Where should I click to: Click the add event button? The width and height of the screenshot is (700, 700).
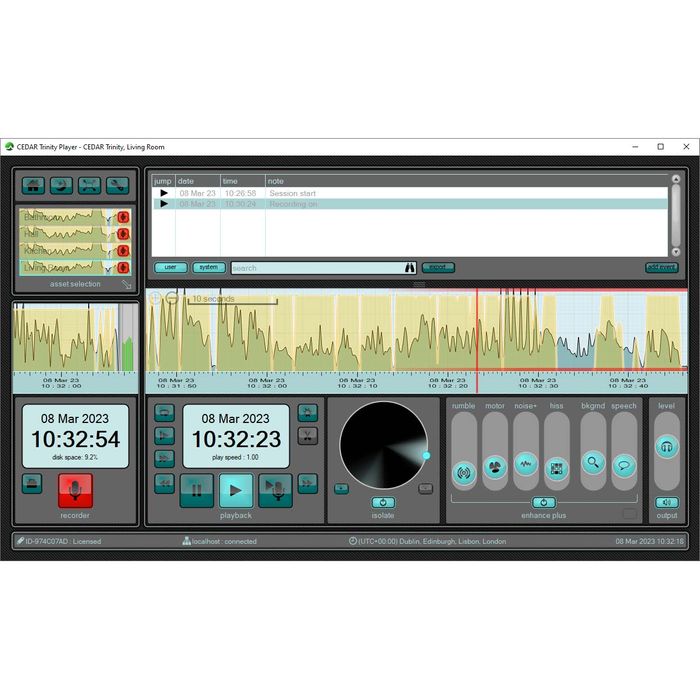[x=661, y=268]
